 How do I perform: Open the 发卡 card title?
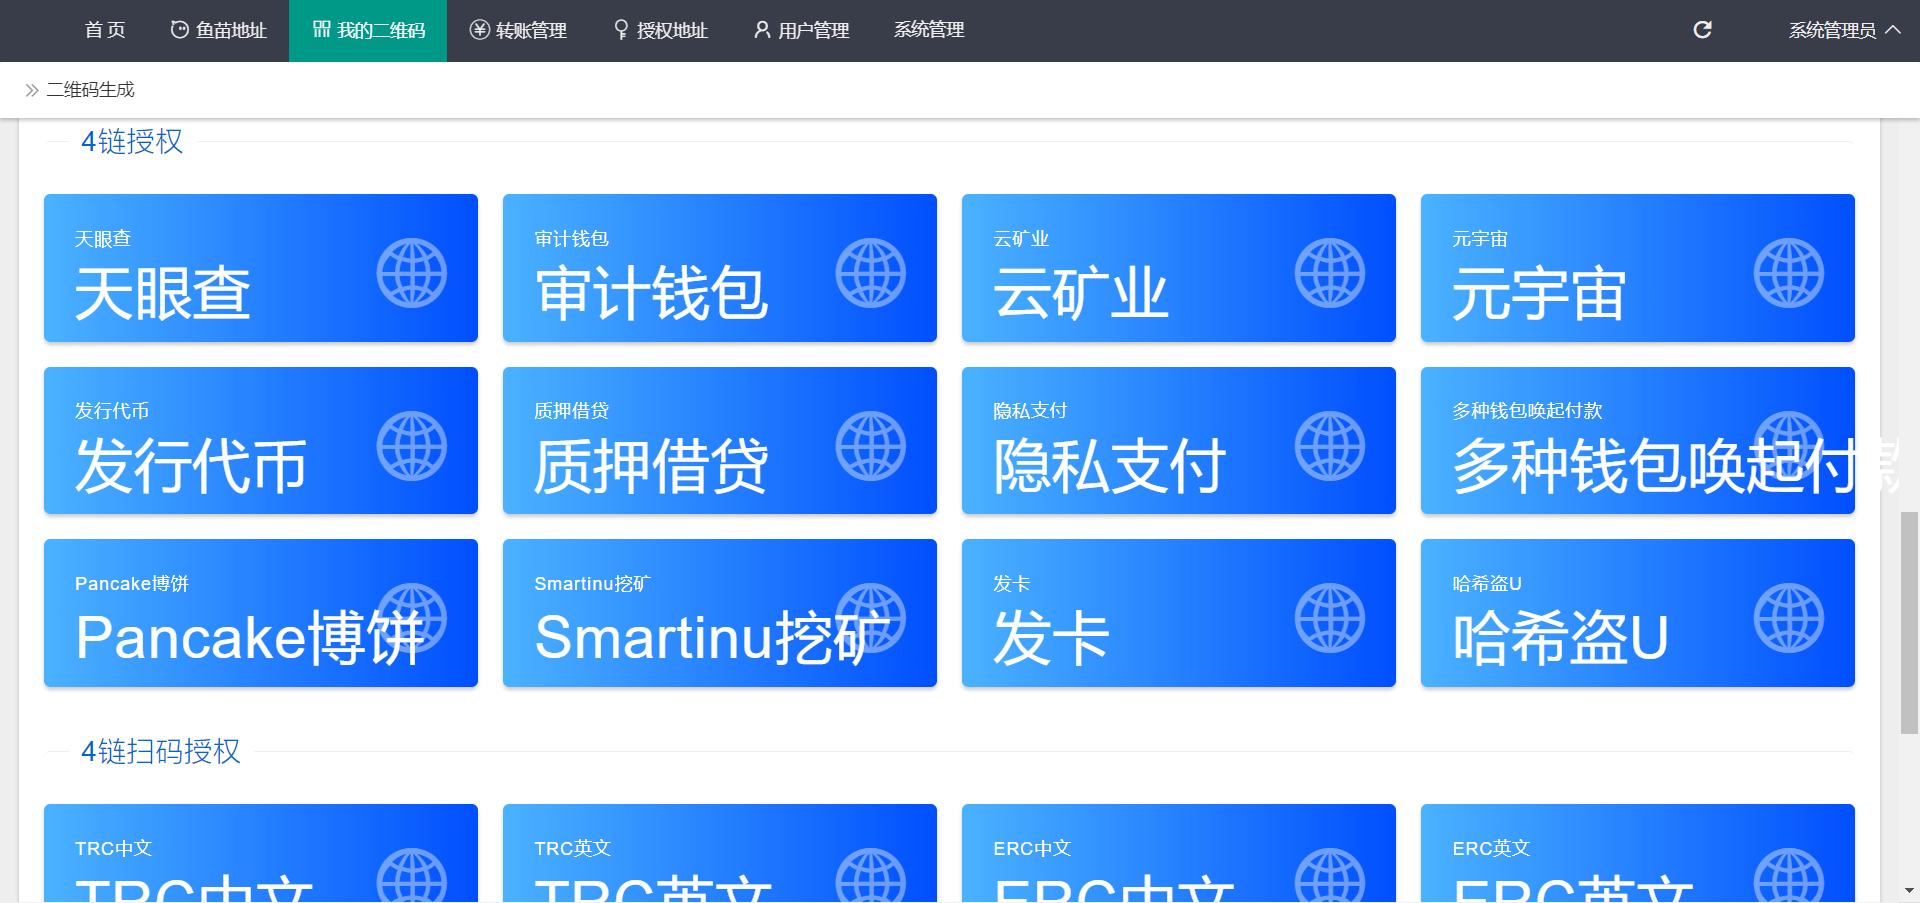pyautogui.click(x=1051, y=639)
